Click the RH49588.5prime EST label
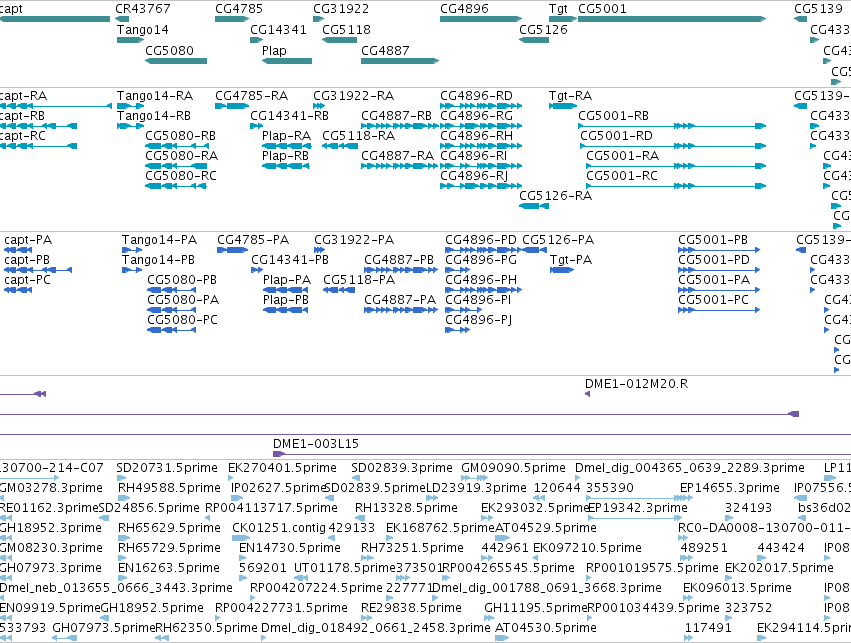Viewport: 851px width, 643px height. (169, 488)
